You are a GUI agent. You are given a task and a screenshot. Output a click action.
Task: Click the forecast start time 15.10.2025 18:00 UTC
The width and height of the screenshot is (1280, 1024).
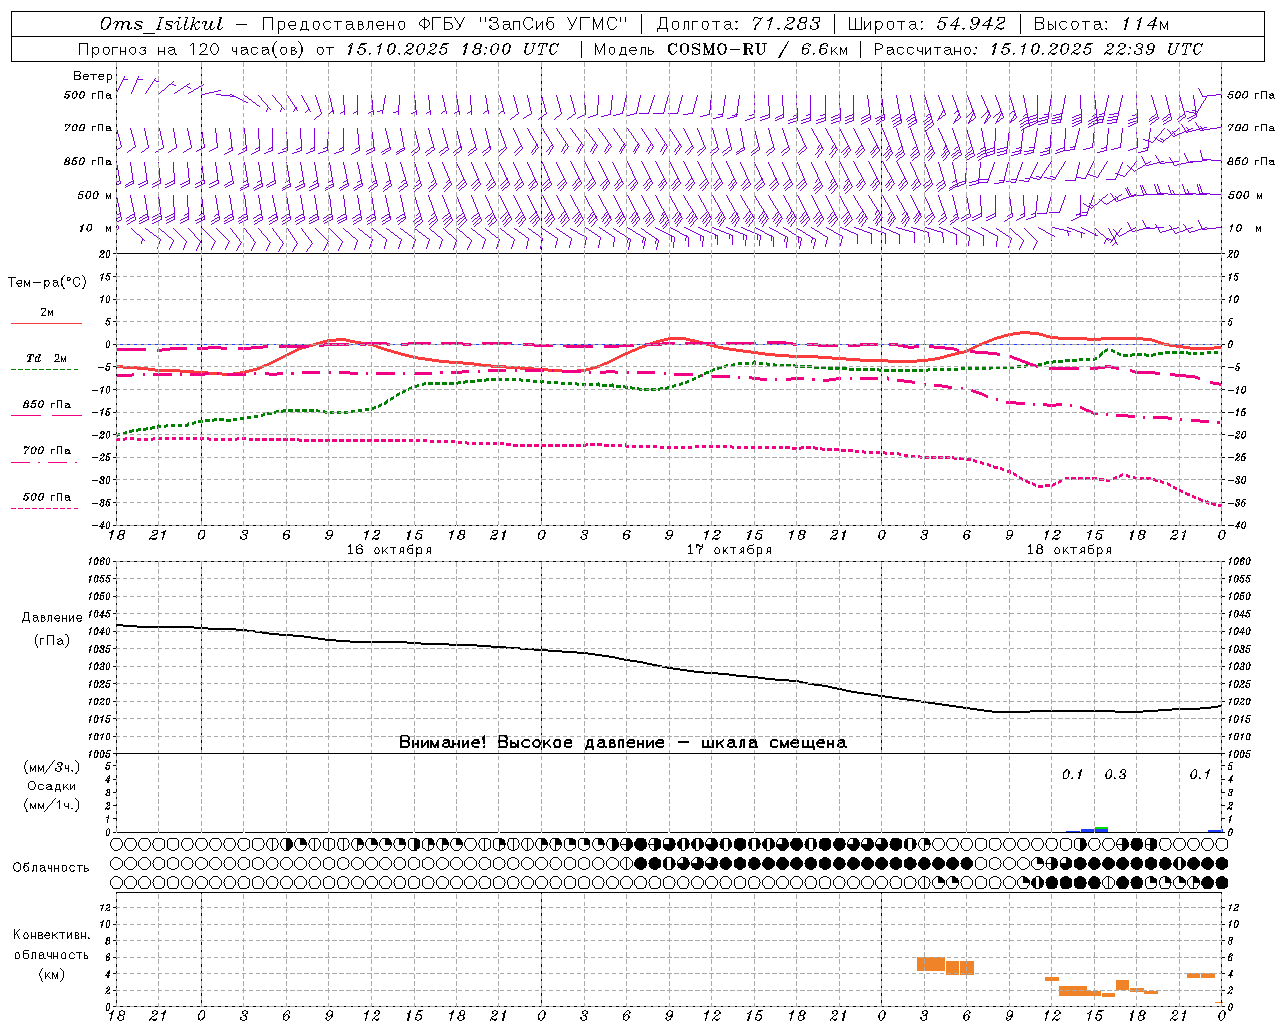tap(452, 49)
